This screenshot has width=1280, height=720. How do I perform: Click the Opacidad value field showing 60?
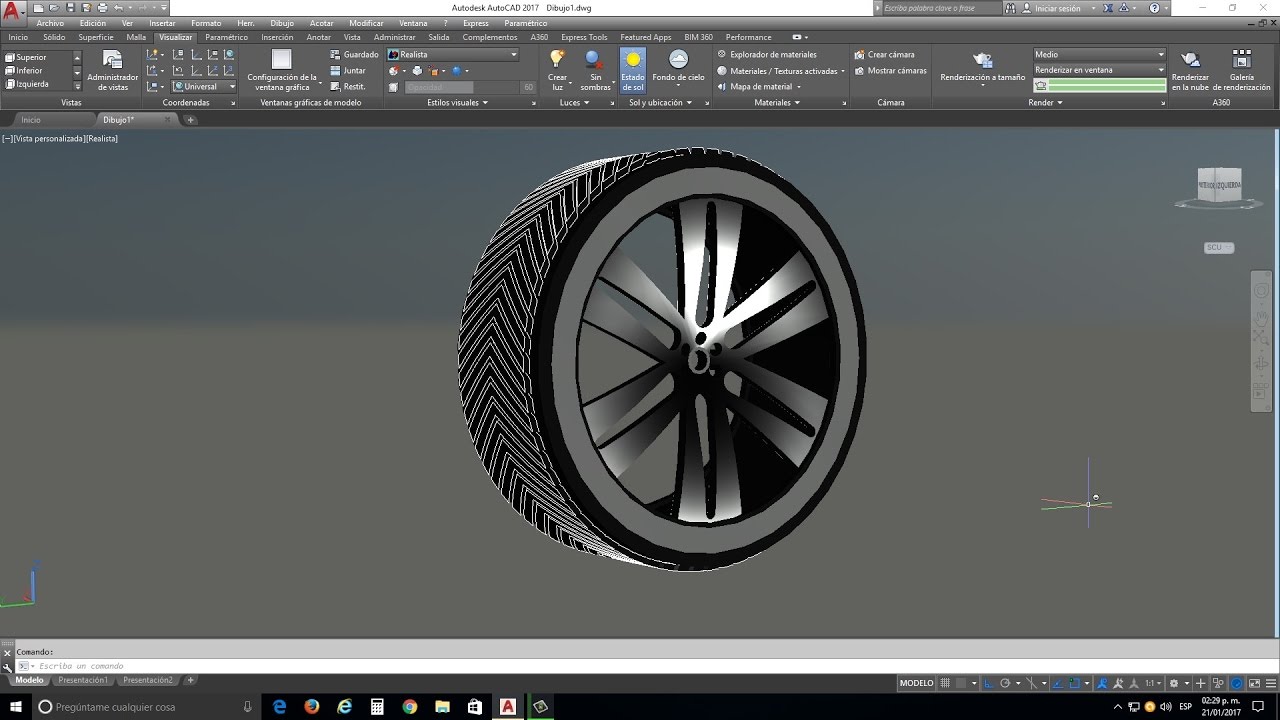(x=528, y=87)
